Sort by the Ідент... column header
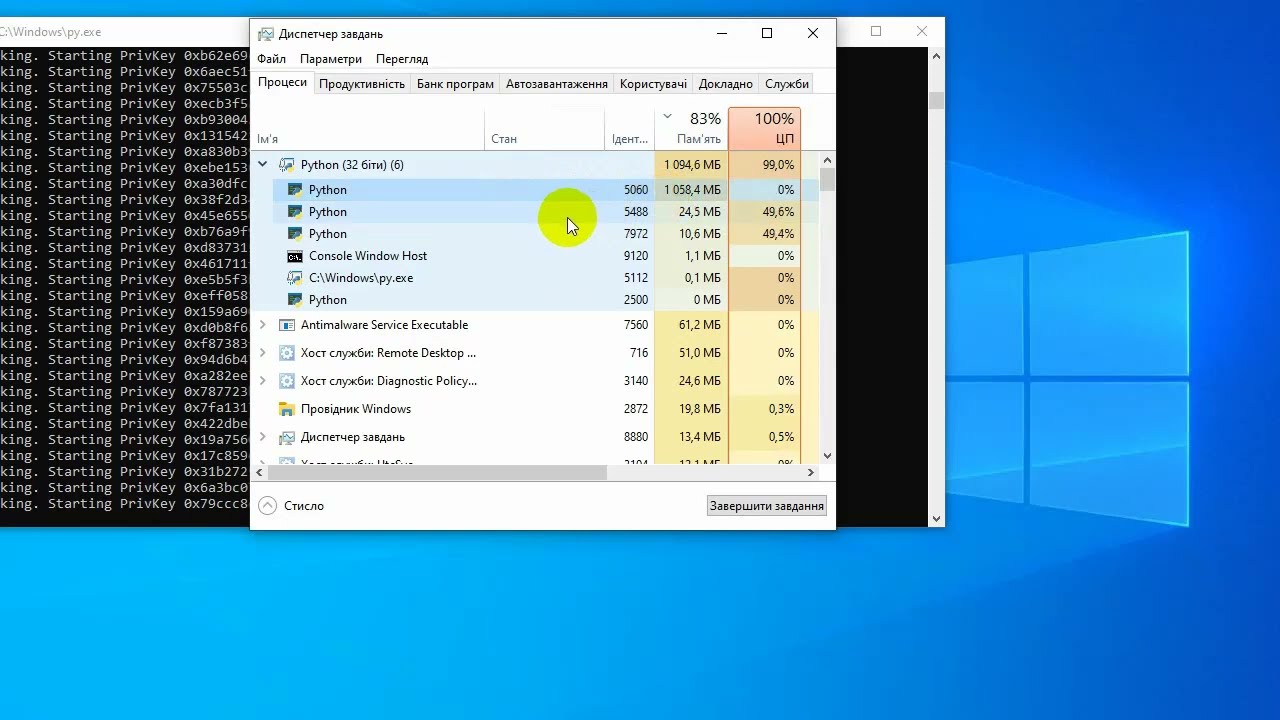This screenshot has height=720, width=1280. pyautogui.click(x=630, y=128)
